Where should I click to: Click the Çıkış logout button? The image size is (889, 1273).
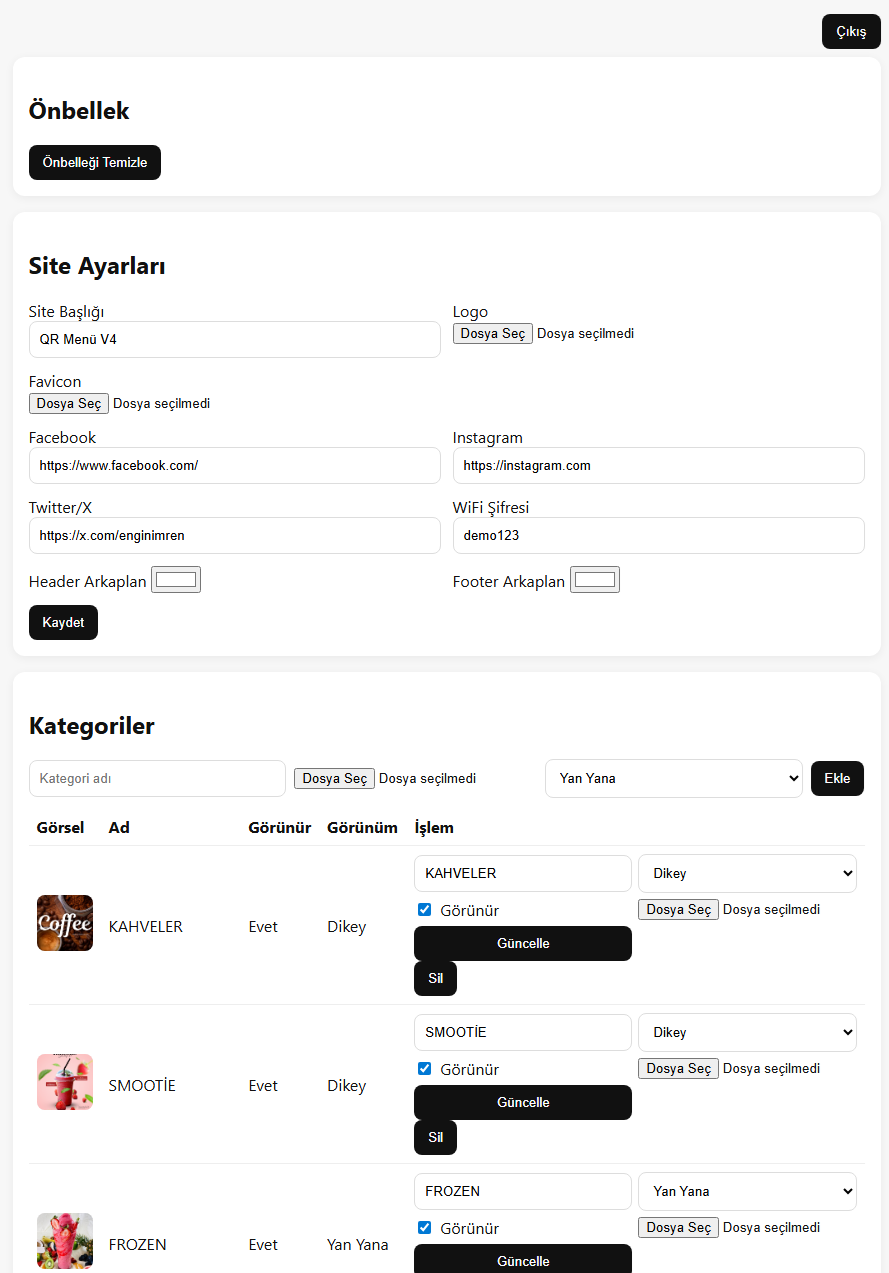tap(851, 32)
